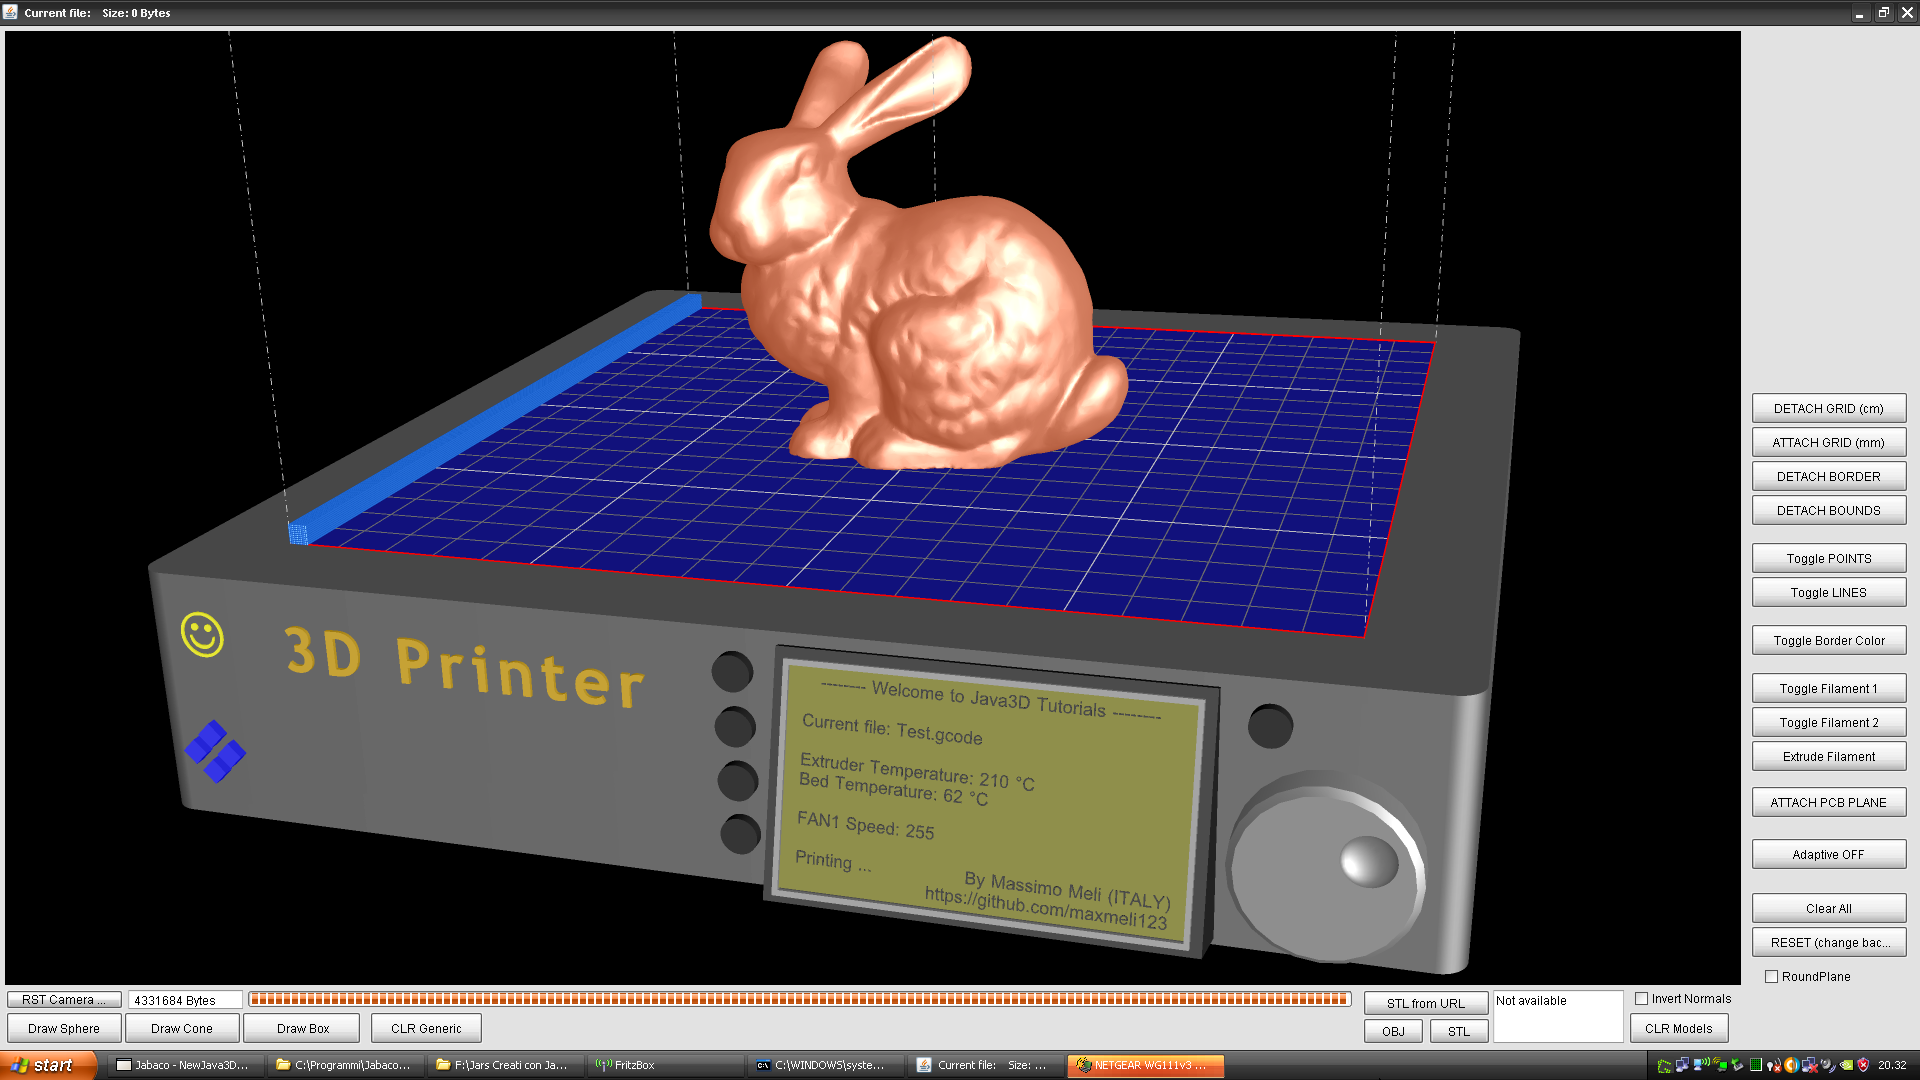Open the volume speaker tray icon
Viewport: 1920px width, 1080px height.
[x=1827, y=1065]
